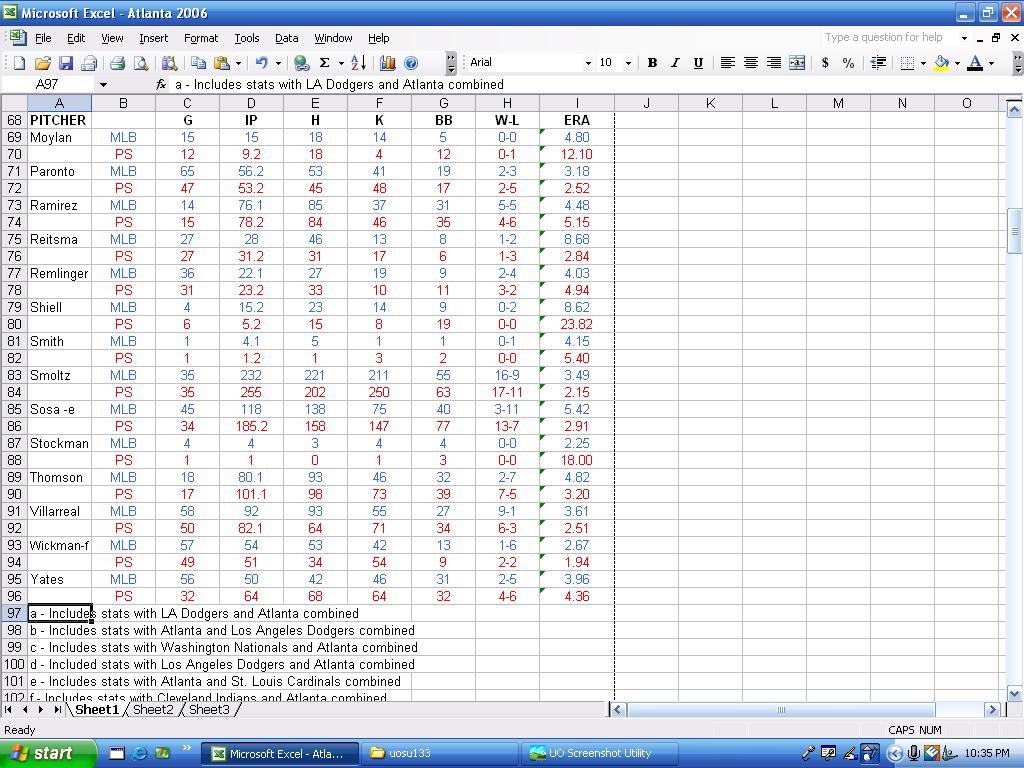1024x768 pixels.
Task: Apply Currency style with the dollar icon
Action: [825, 63]
